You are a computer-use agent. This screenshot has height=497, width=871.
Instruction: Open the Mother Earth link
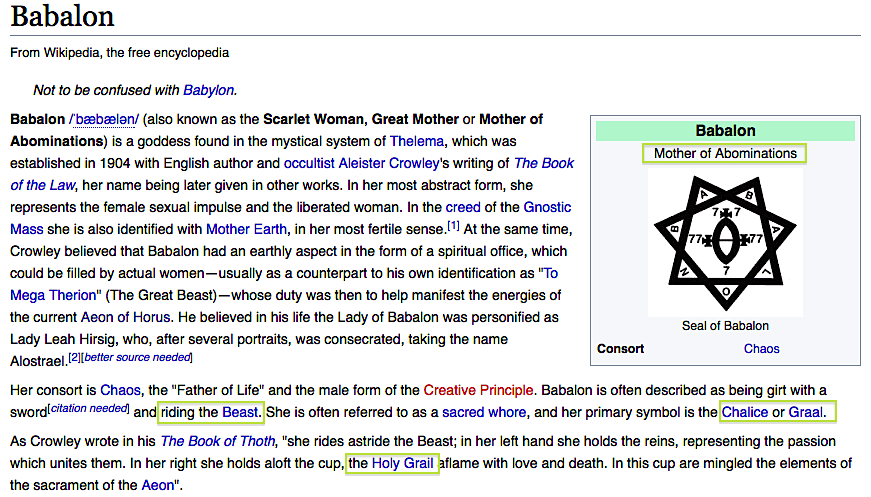click(x=241, y=229)
